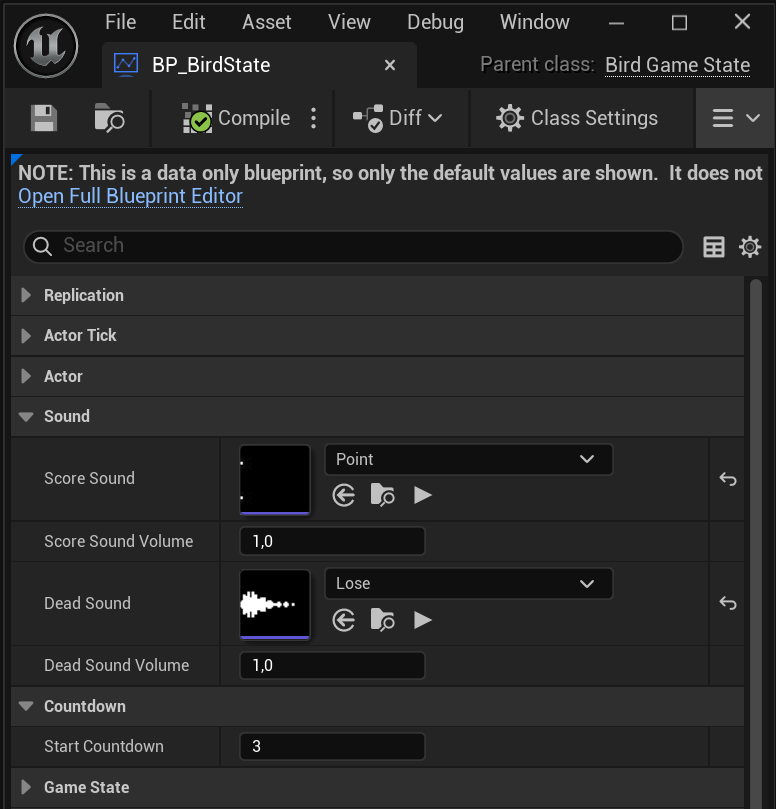Save the blueprint with the floppy disk icon
This screenshot has width=776, height=809.
(x=44, y=118)
